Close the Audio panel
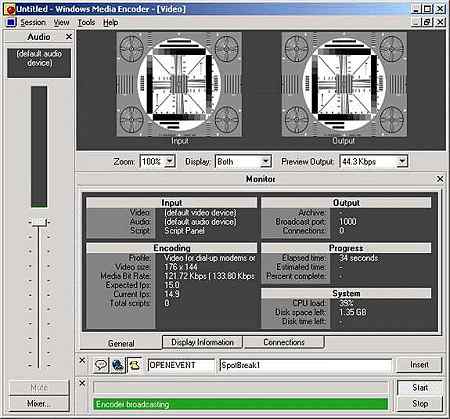The width and height of the screenshot is (450, 419). click(x=69, y=36)
